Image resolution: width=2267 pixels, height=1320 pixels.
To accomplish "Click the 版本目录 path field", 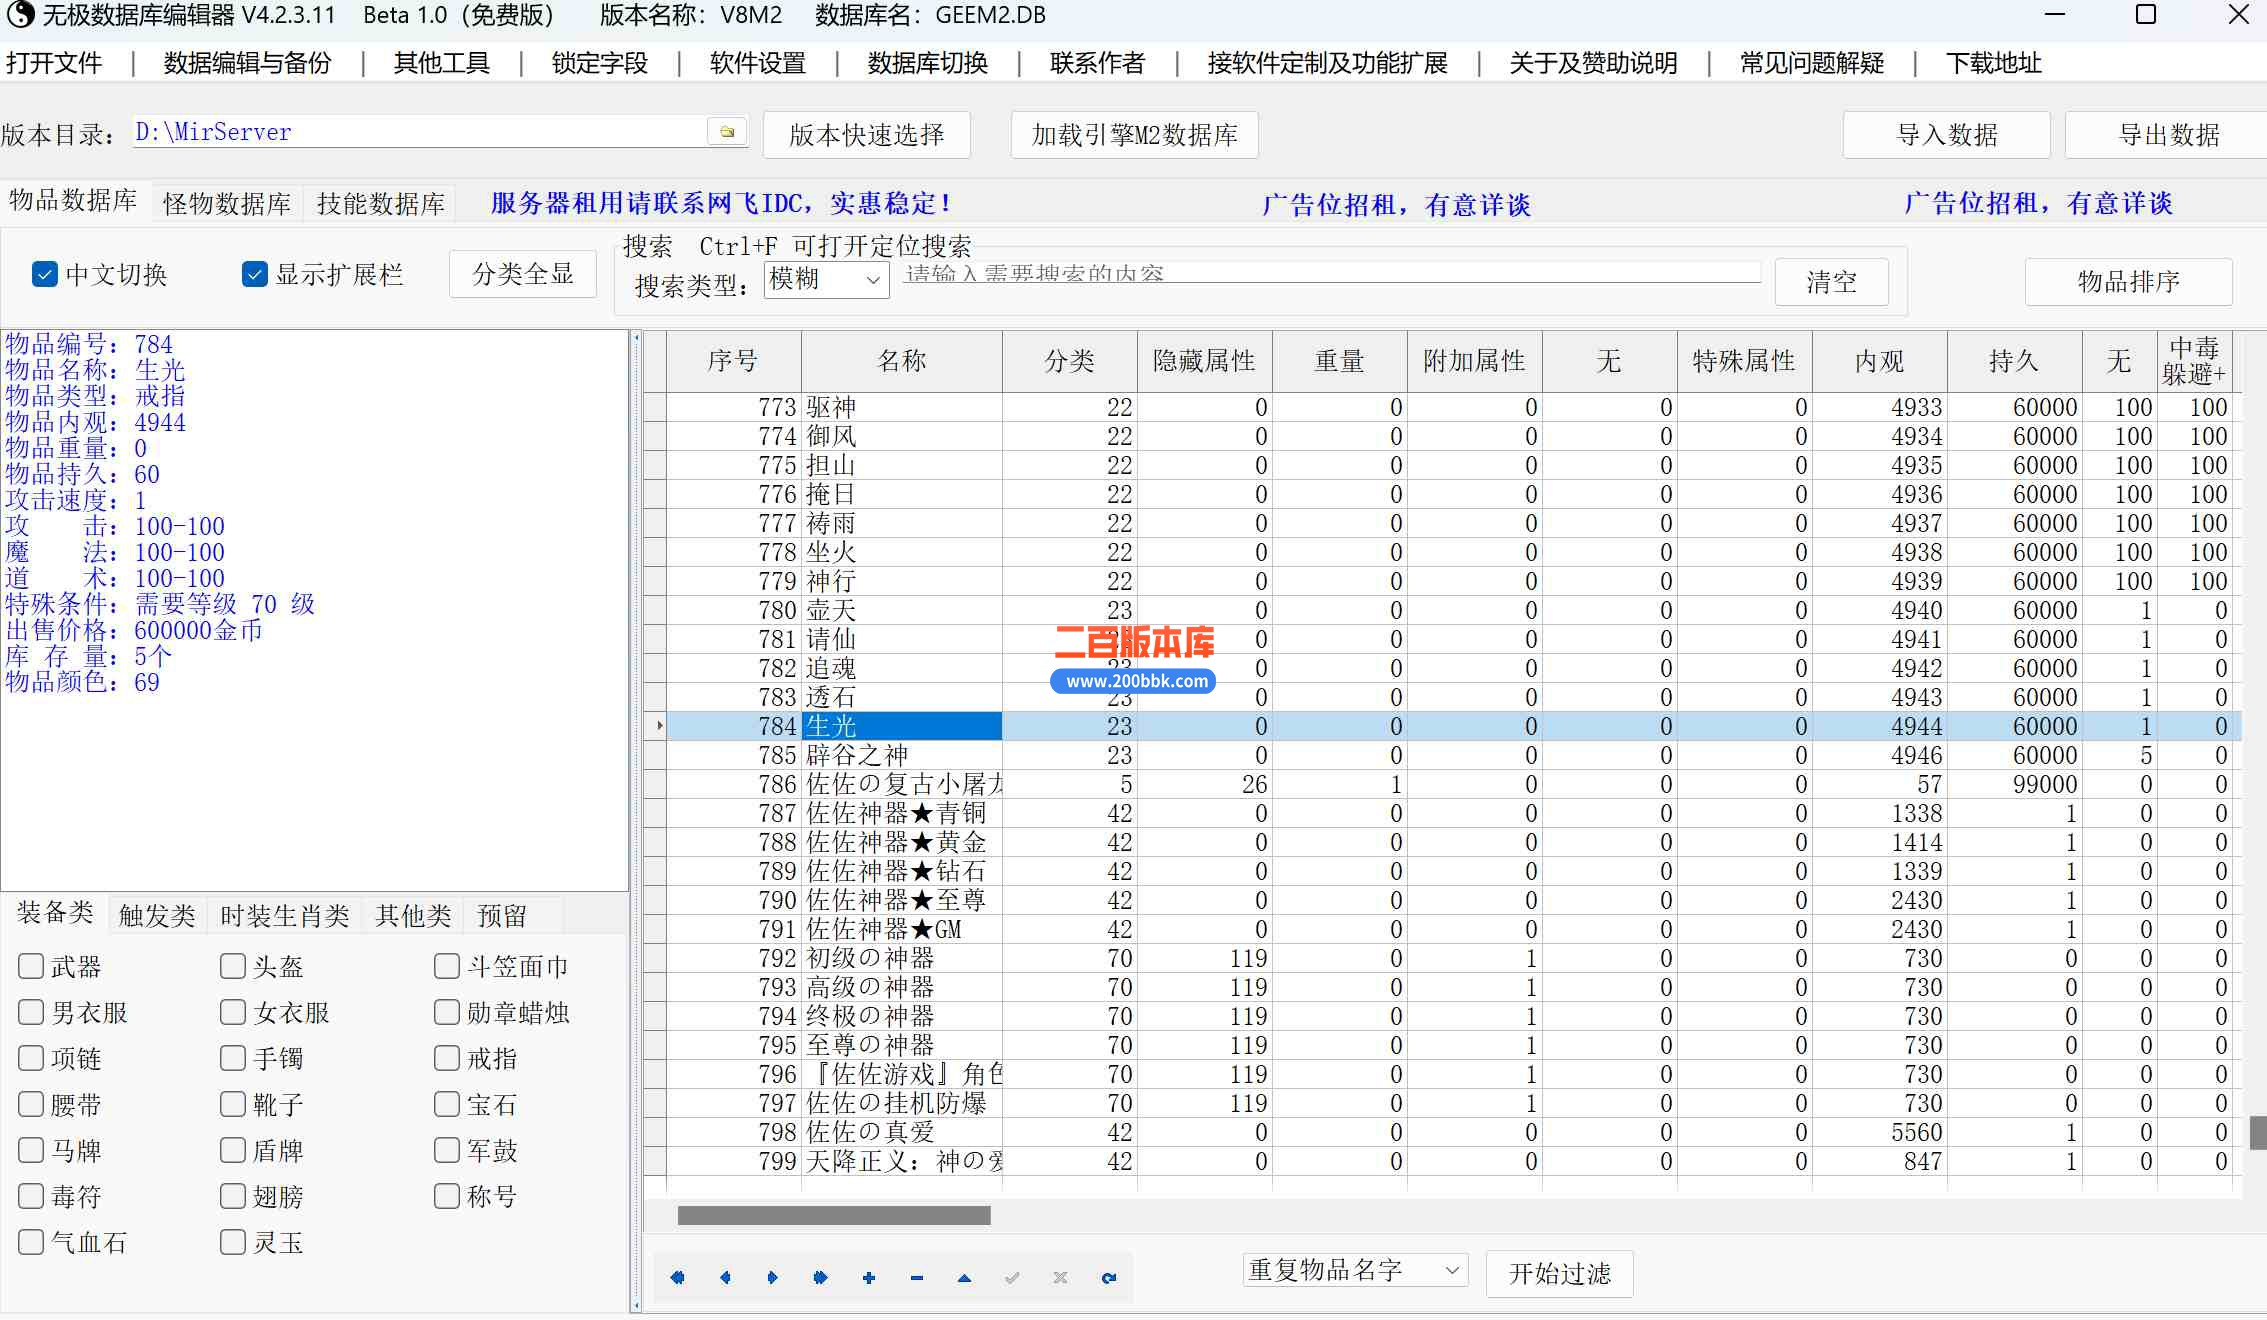I will 419,132.
